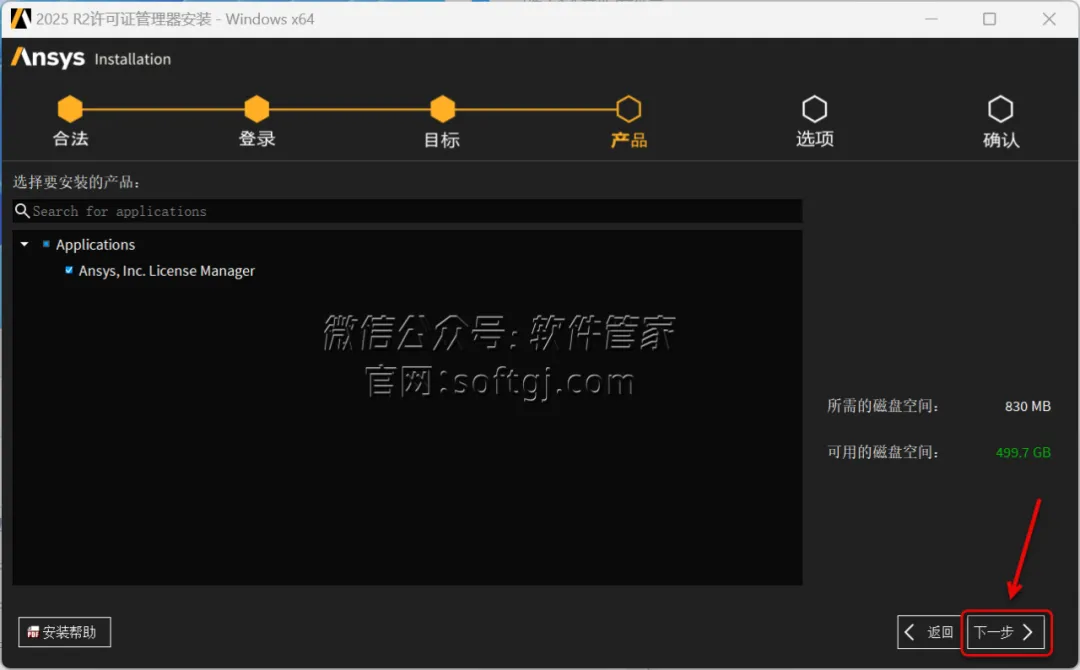Click the 830 MB required space value
The width and height of the screenshot is (1080, 670).
1028,406
